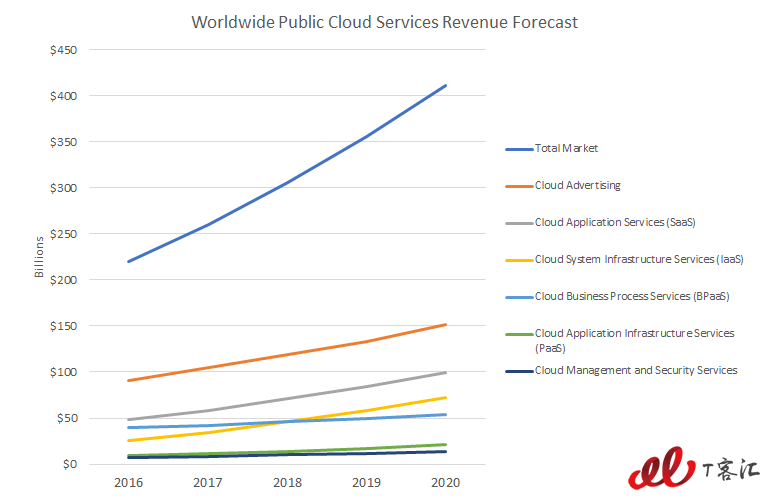Click the light blue BPaaS legend line swatch
The width and height of the screenshot is (770, 500).
520,297
